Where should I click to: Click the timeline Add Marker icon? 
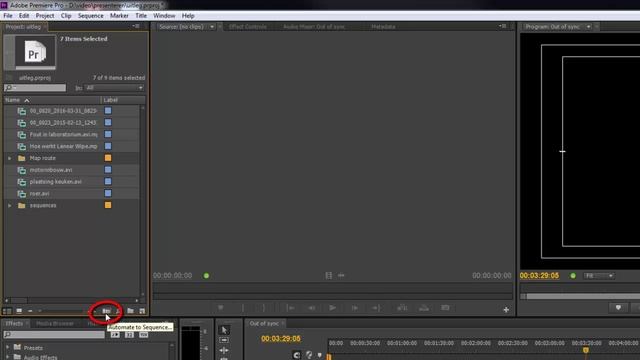pos(320,355)
